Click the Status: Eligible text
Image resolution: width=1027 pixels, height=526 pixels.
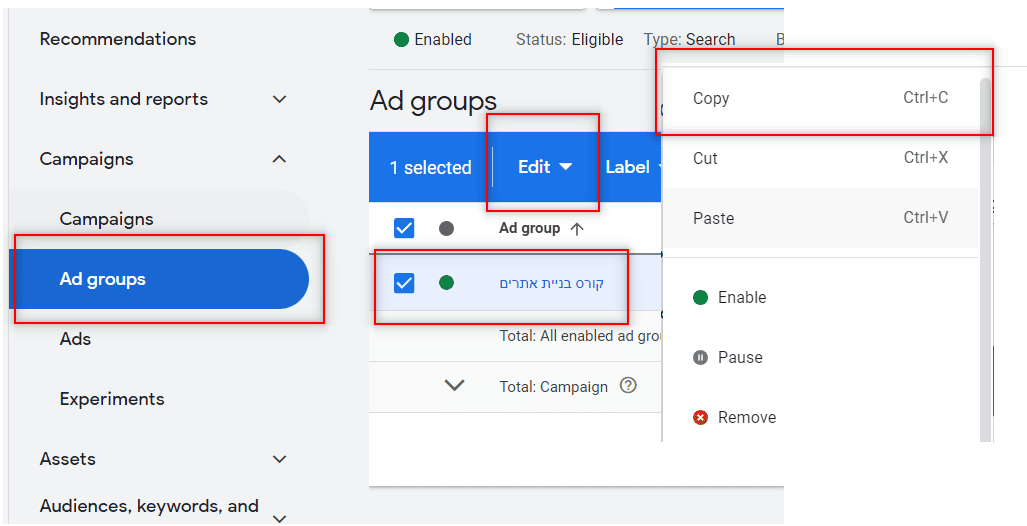(569, 40)
